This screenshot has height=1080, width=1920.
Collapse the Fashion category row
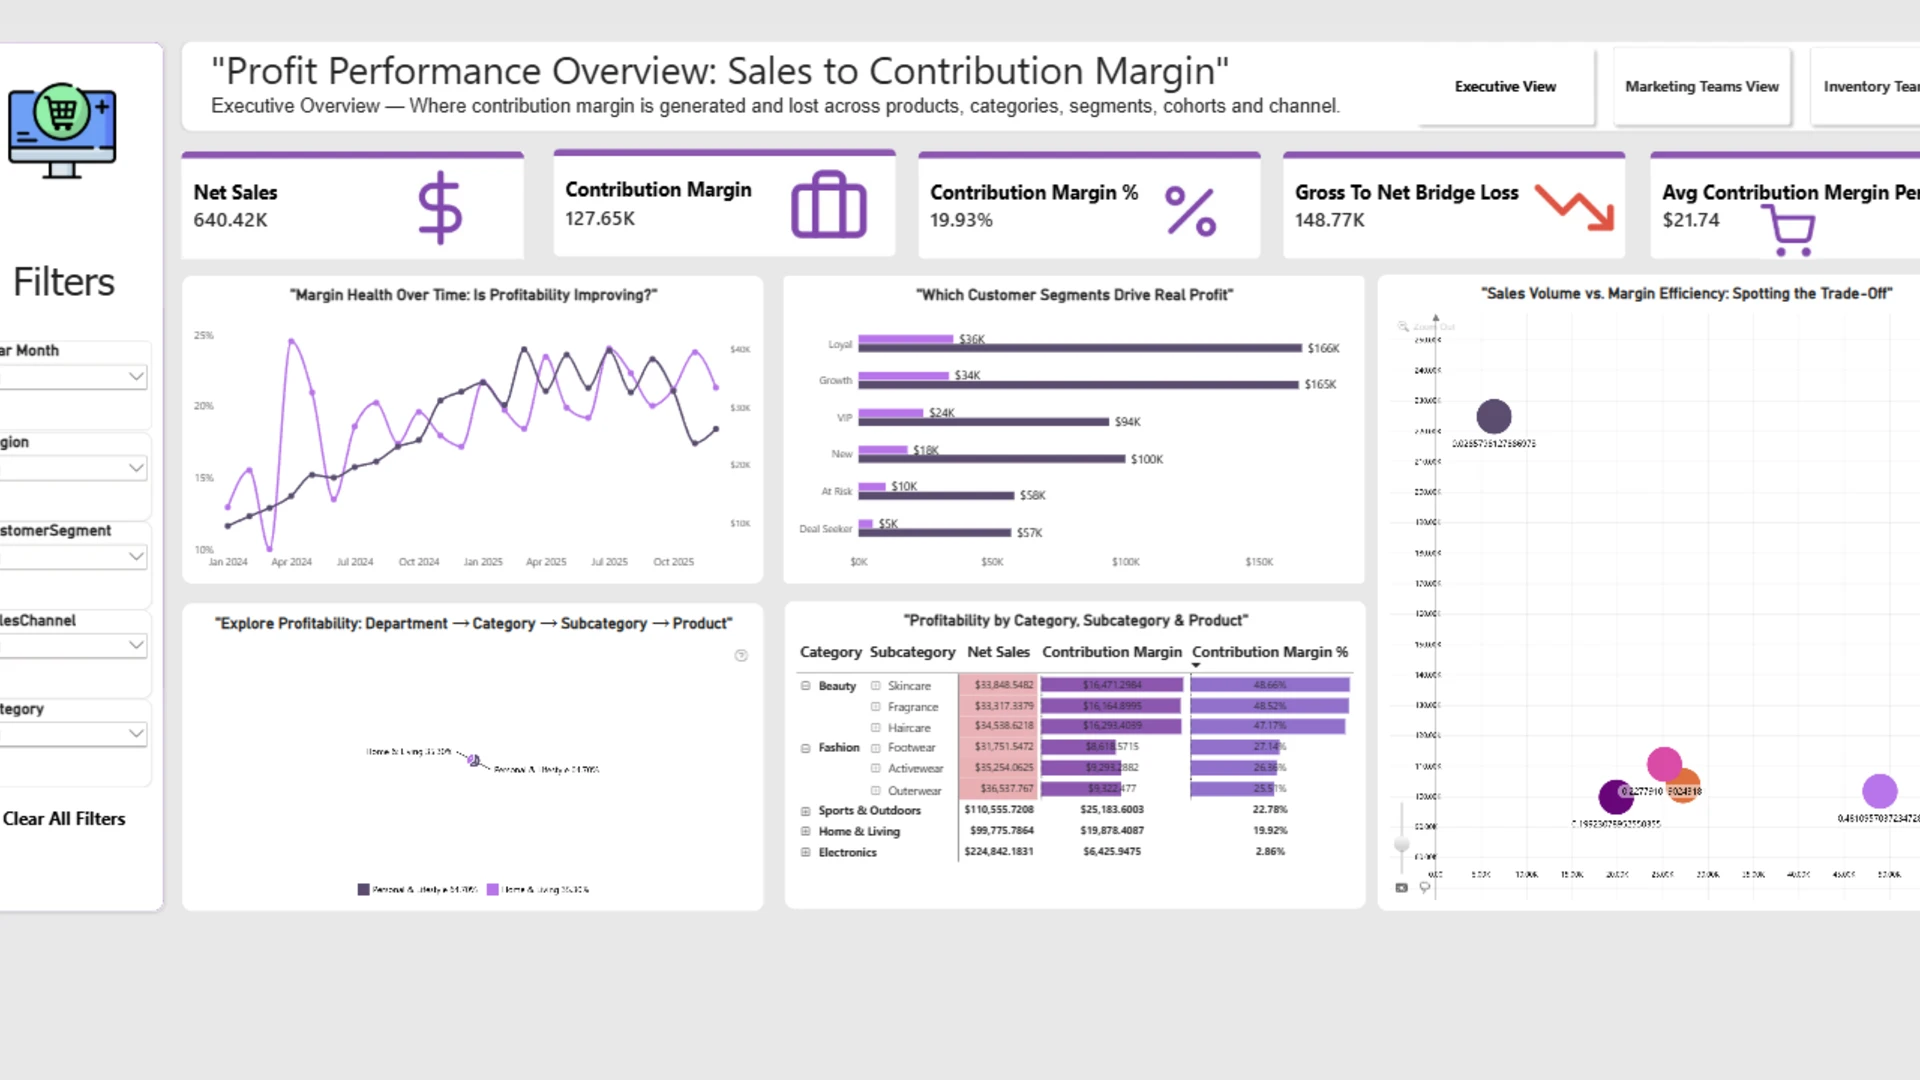click(805, 748)
